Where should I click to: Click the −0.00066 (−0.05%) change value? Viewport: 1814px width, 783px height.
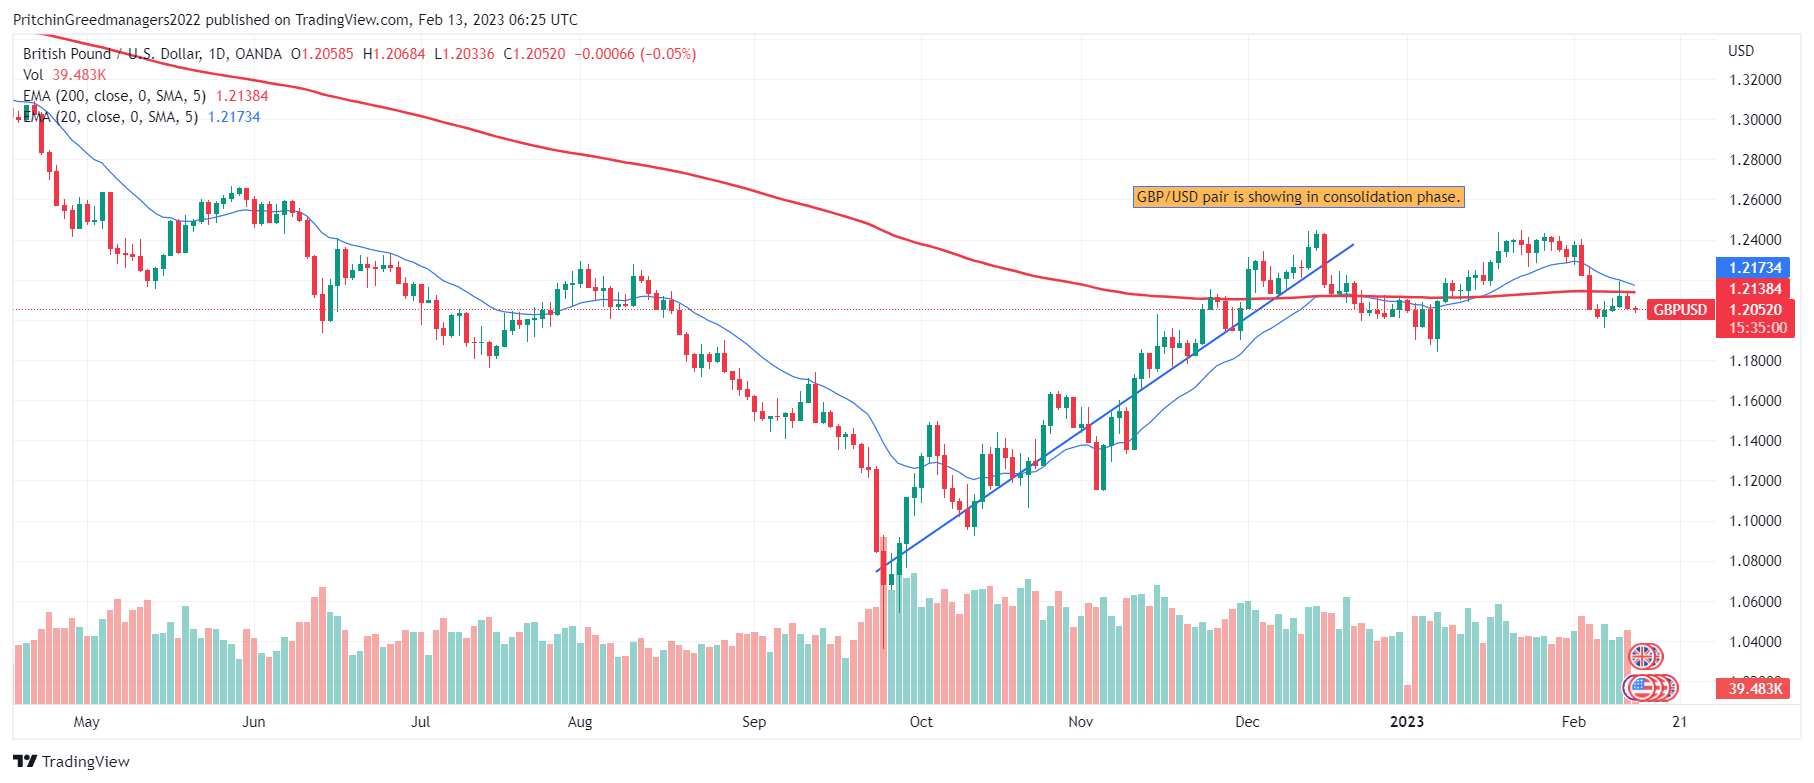point(635,54)
